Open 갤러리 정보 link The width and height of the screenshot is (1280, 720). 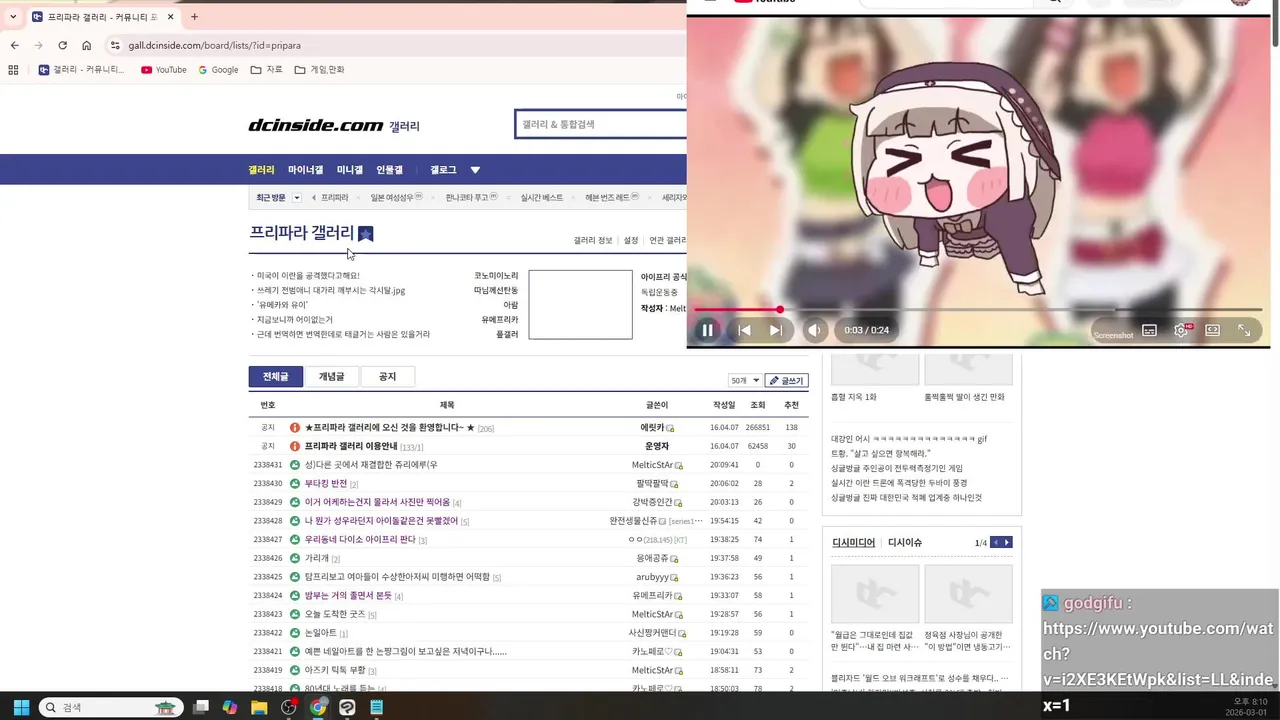(593, 240)
